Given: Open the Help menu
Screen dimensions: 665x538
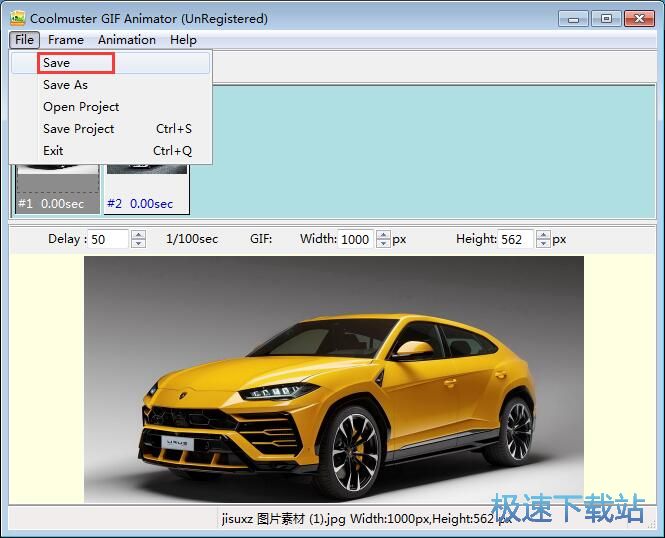Looking at the screenshot, I should [183, 40].
